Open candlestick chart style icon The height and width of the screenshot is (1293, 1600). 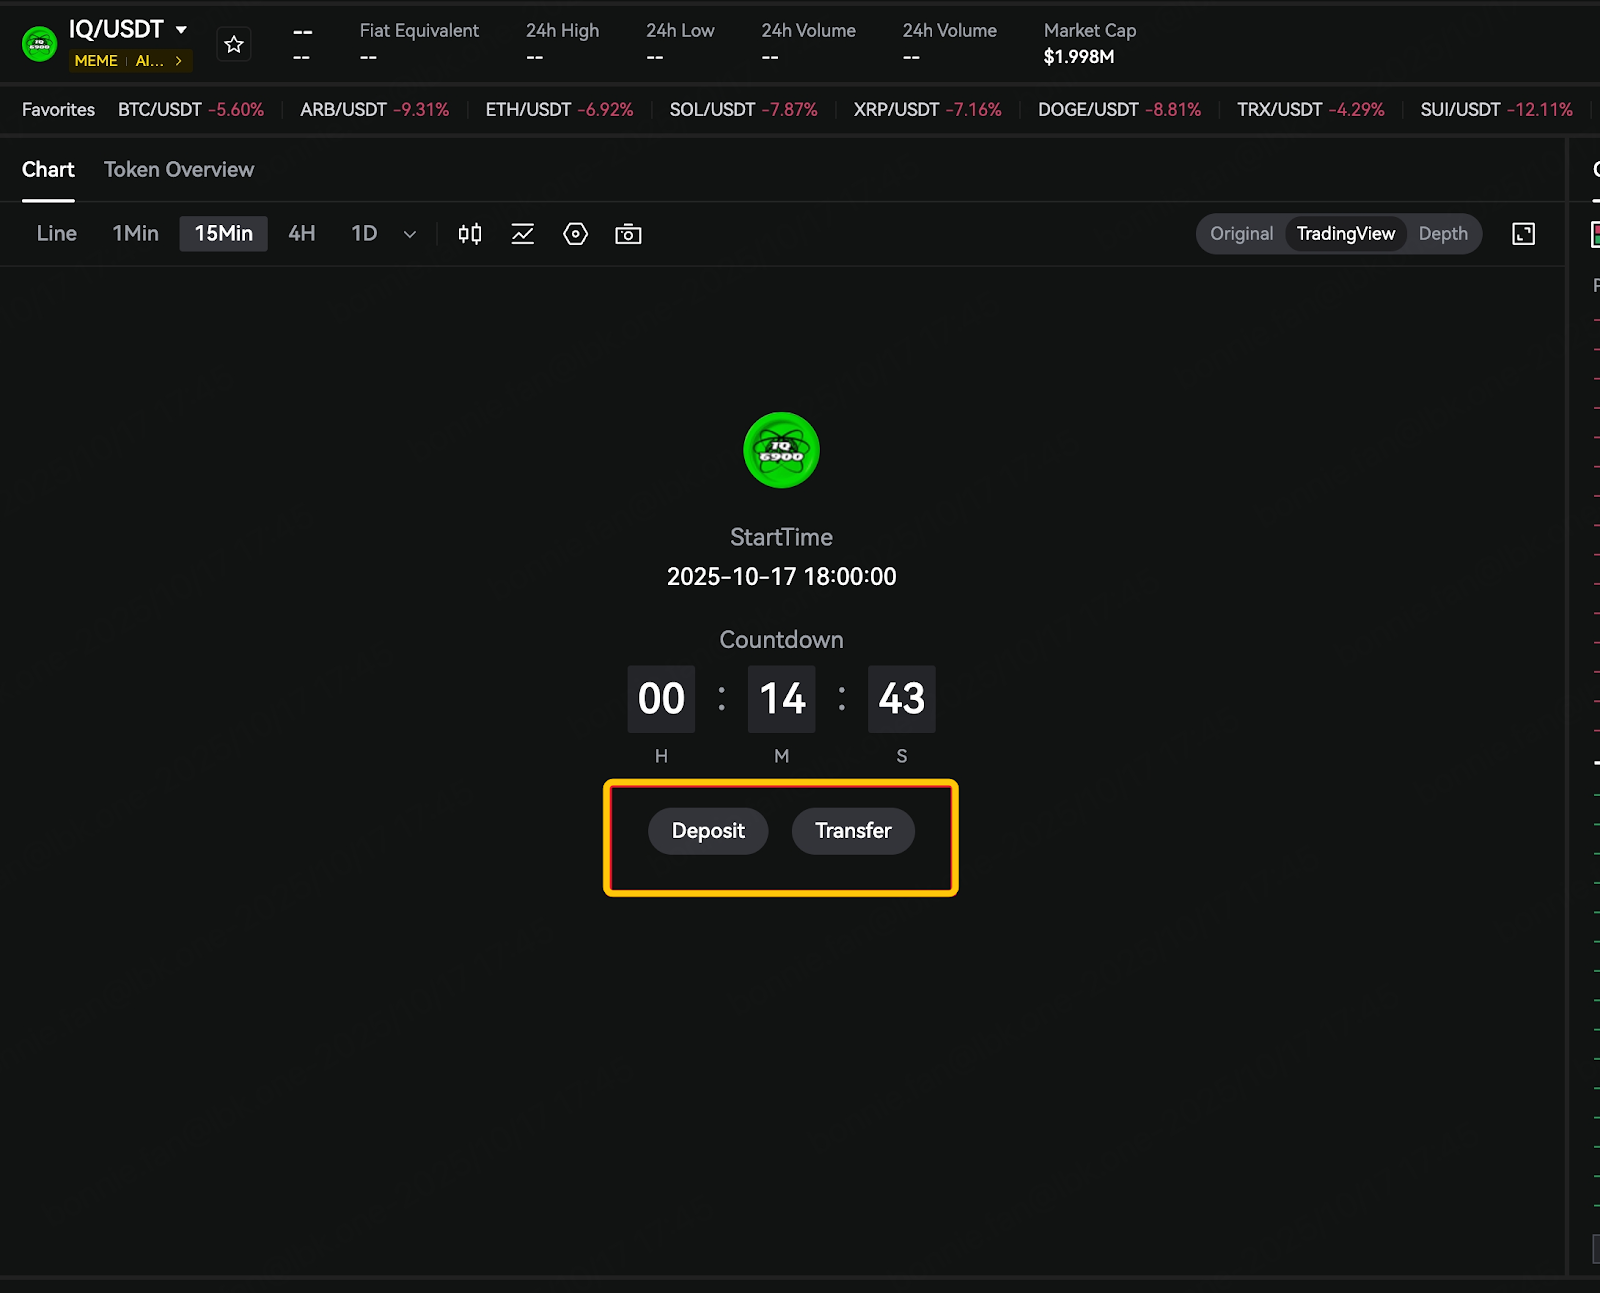(x=469, y=234)
